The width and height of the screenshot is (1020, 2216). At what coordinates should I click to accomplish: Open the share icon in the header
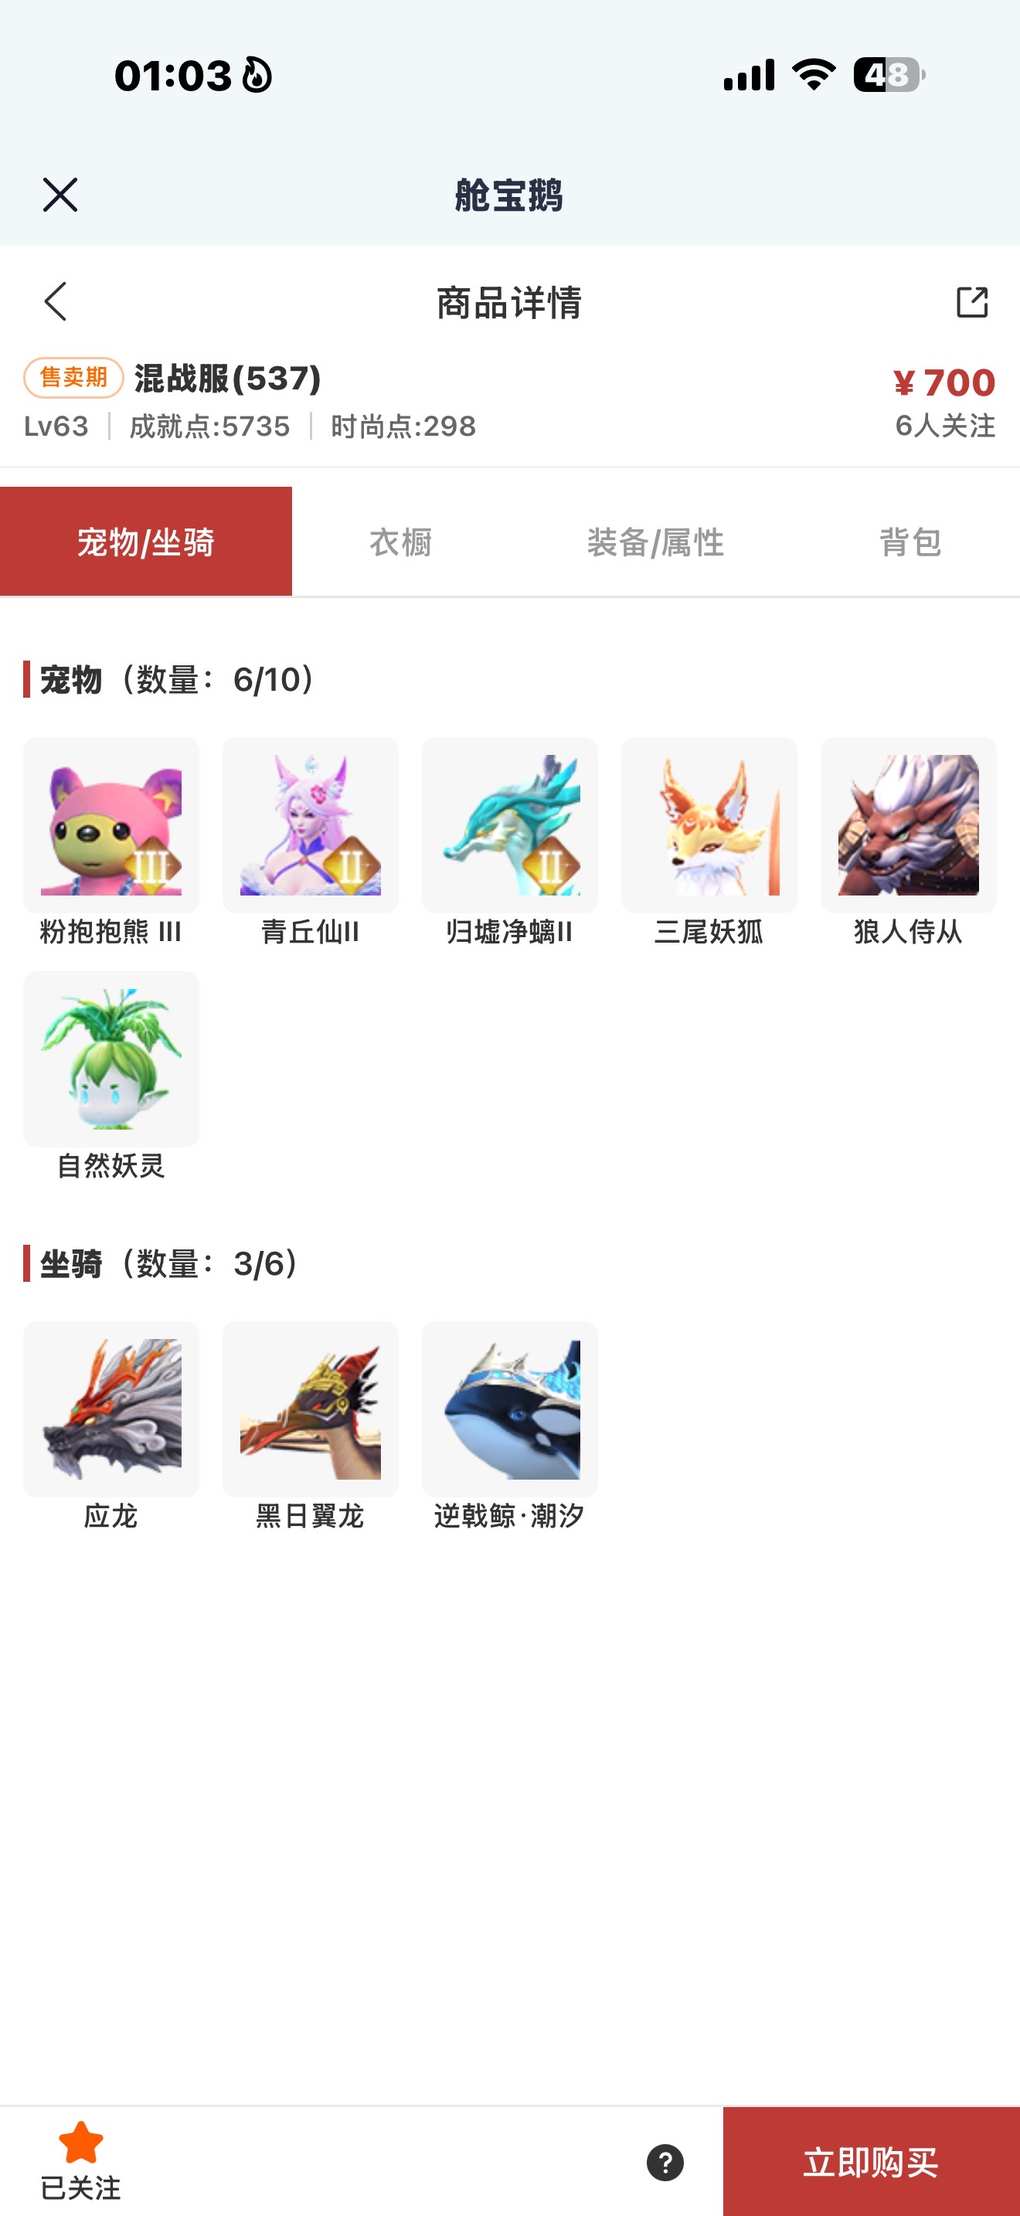[972, 302]
